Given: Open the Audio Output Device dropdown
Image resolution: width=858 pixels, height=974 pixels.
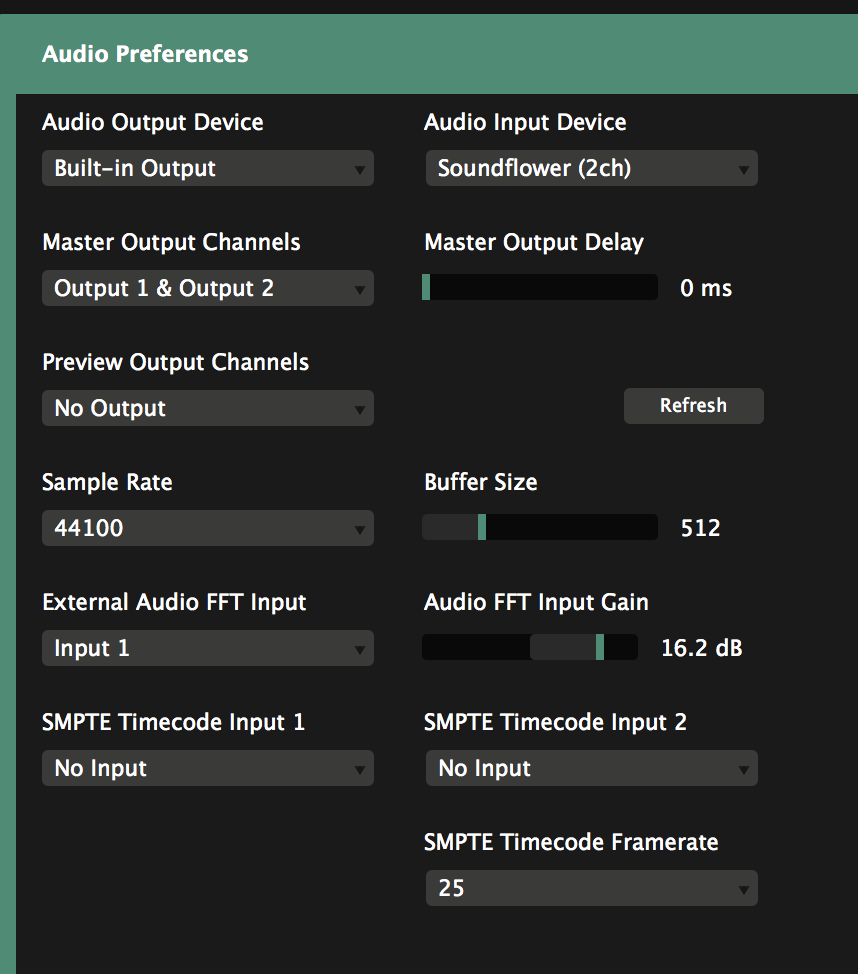Looking at the screenshot, I should pos(207,168).
